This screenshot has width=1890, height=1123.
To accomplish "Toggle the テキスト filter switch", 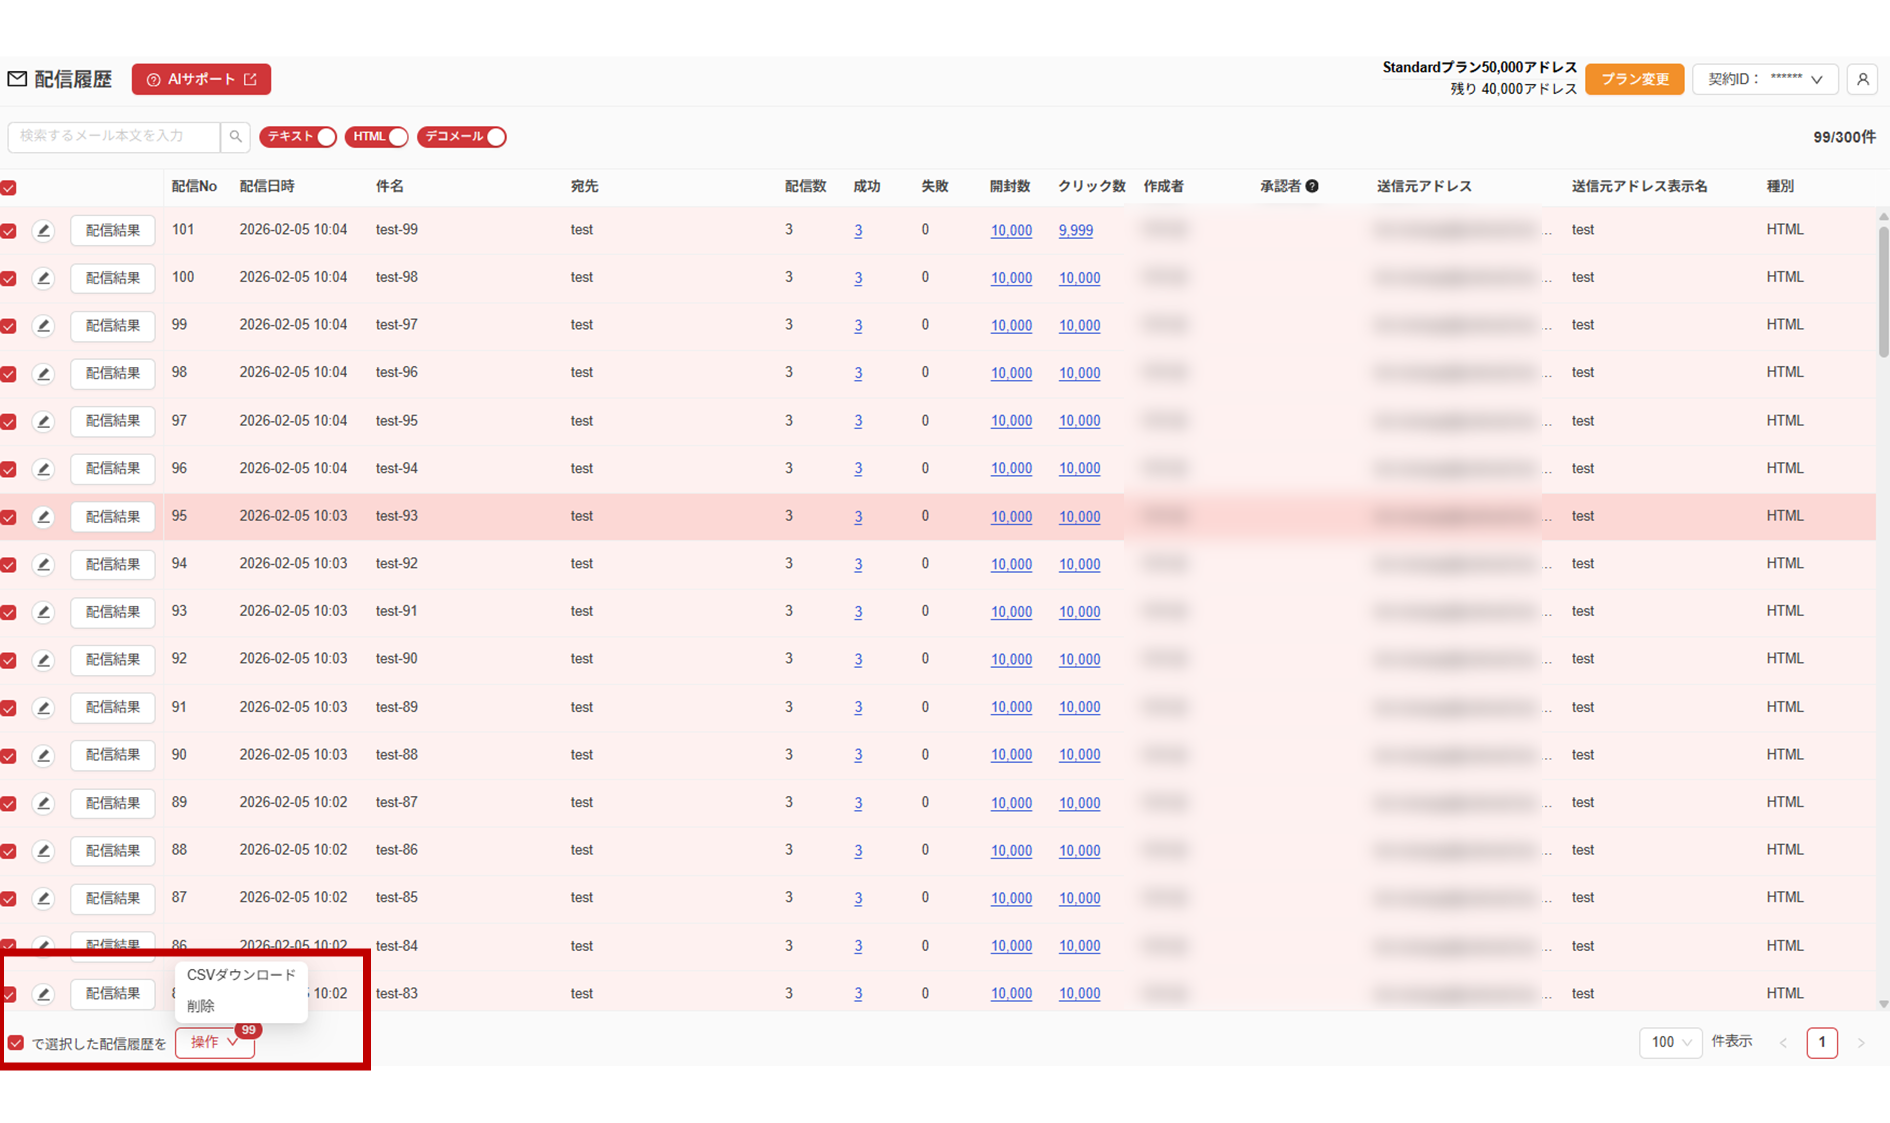I will (x=298, y=137).
